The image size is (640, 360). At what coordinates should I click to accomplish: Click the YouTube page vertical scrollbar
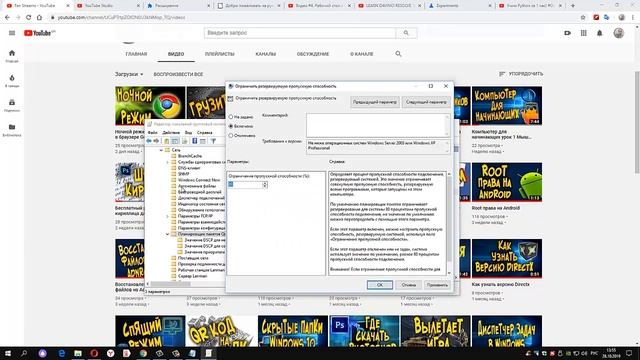(637, 122)
